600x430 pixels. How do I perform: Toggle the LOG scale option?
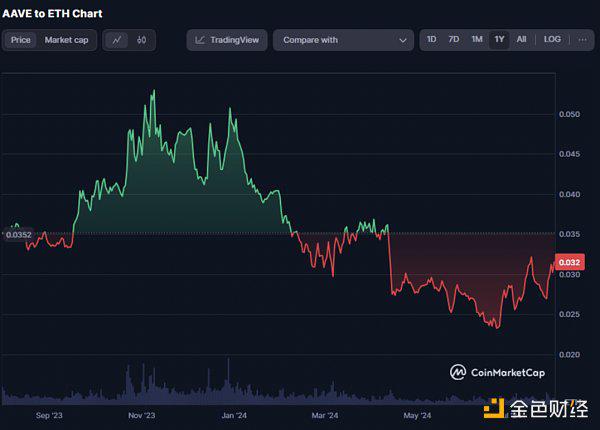552,40
